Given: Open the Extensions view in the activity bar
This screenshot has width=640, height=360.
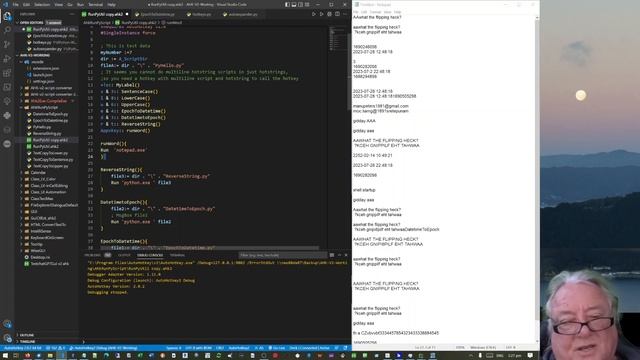Looking at the screenshot, I should pos(7,73).
